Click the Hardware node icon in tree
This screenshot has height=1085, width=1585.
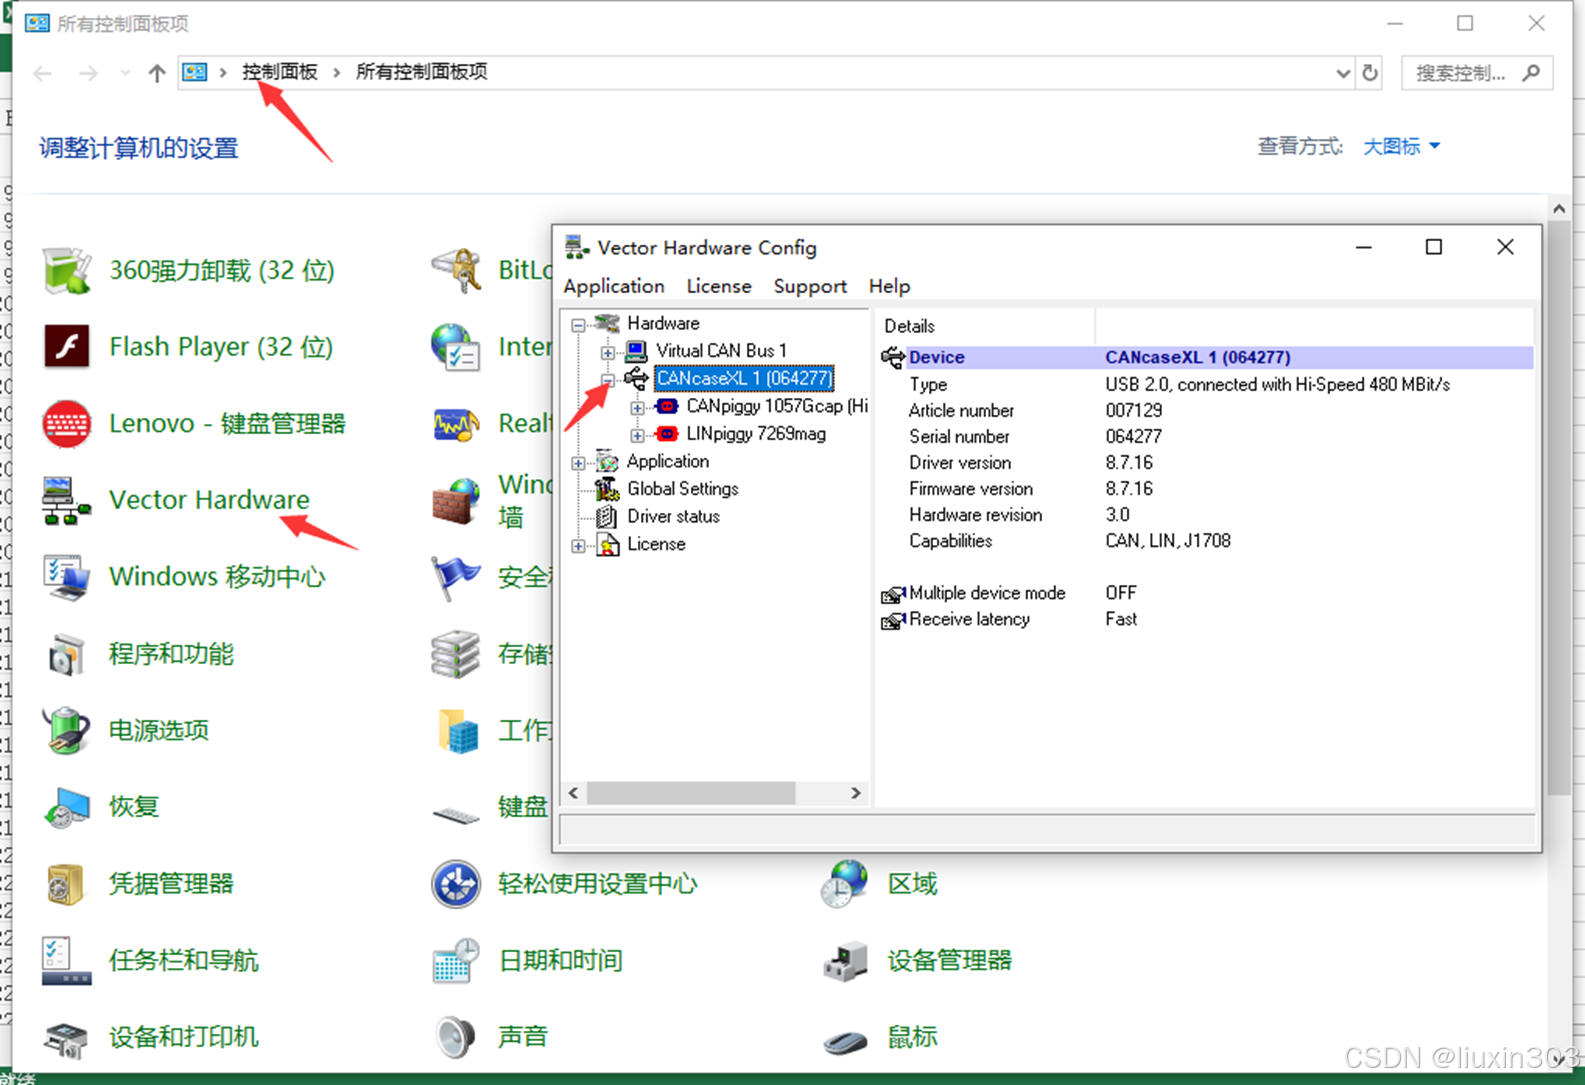pyautogui.click(x=607, y=323)
